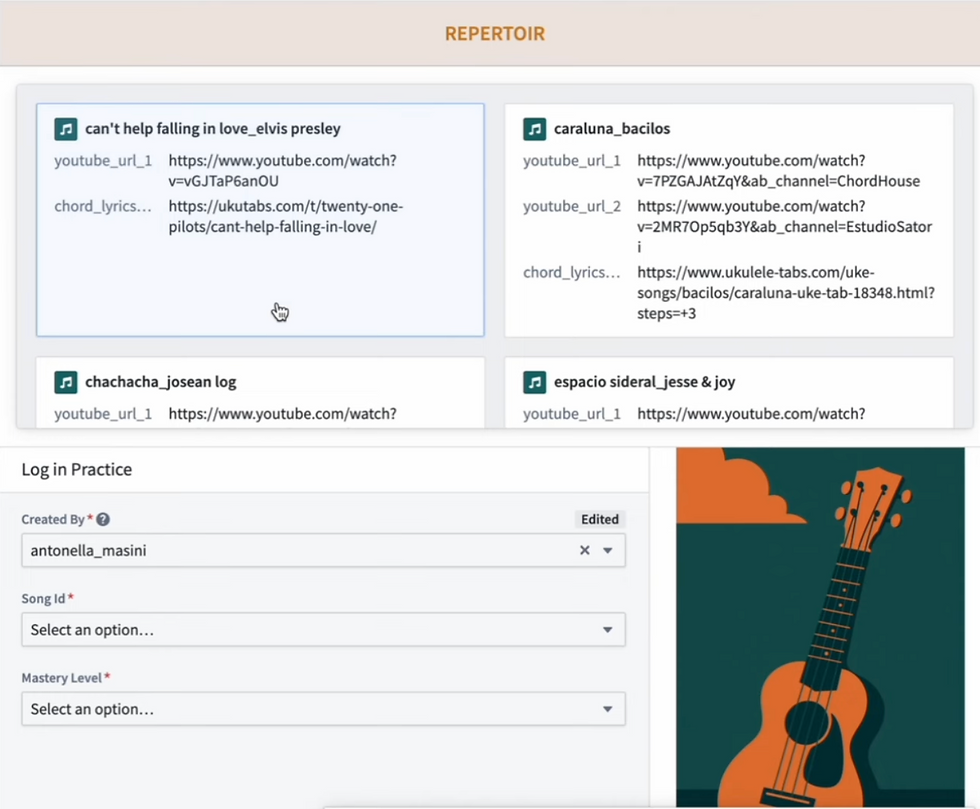Click the music note icon on the caraluna_bacilos card
980x809 pixels.
click(533, 129)
